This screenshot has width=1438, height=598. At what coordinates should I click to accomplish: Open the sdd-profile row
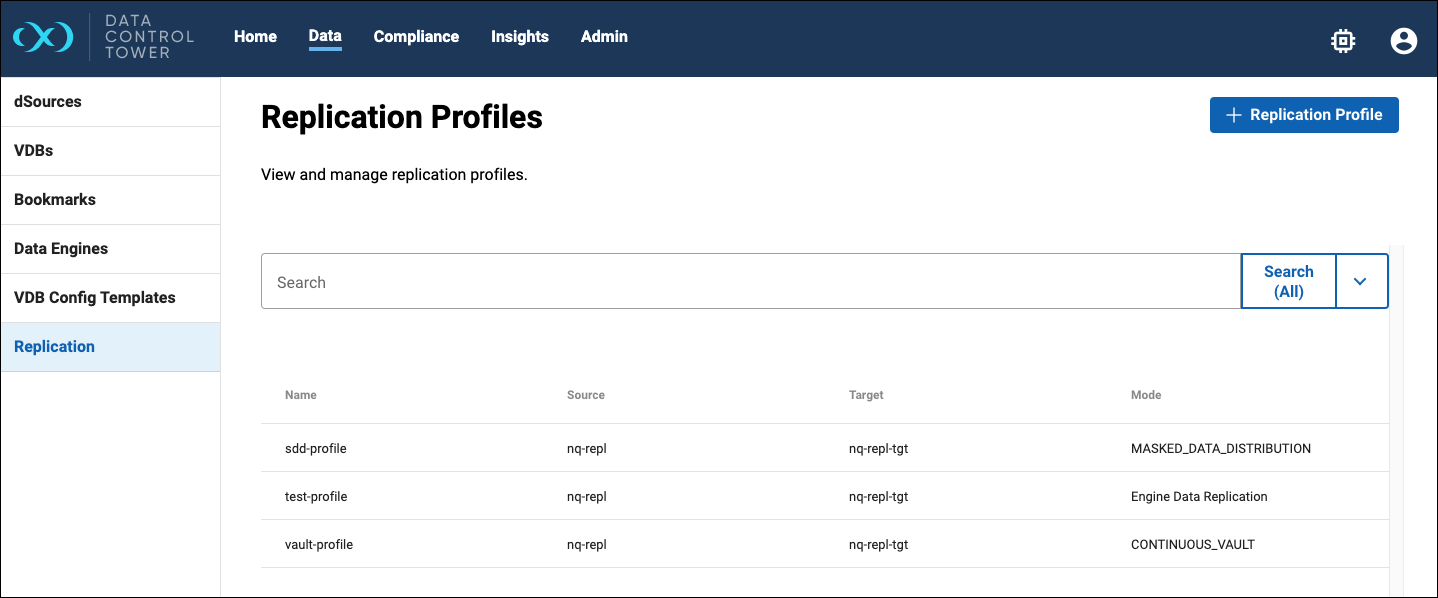tap(316, 449)
